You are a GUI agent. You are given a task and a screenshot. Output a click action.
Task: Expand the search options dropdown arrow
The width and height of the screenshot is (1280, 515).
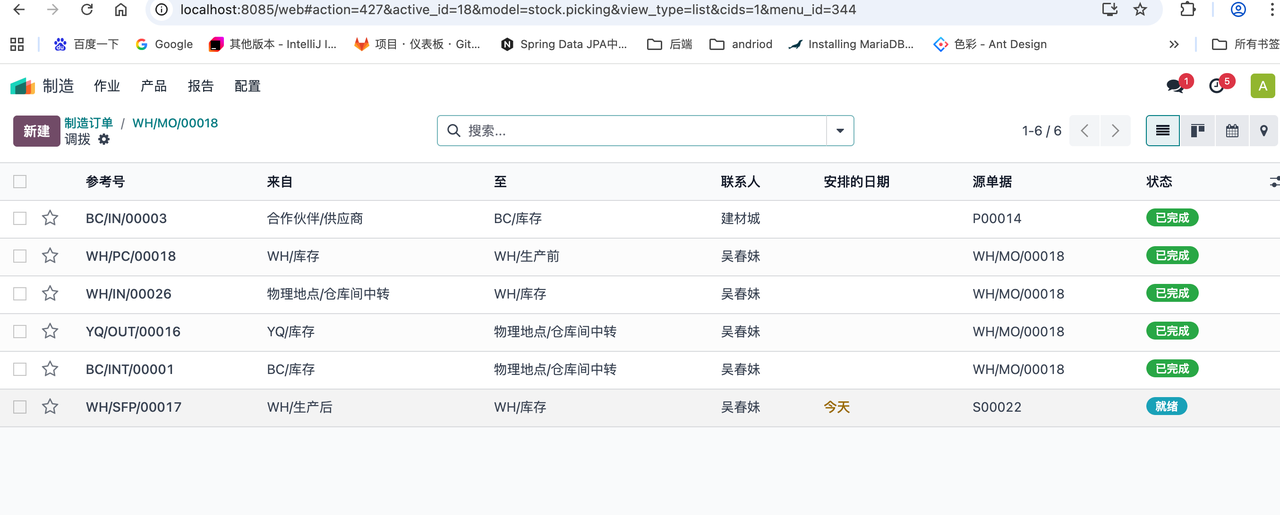coord(840,131)
